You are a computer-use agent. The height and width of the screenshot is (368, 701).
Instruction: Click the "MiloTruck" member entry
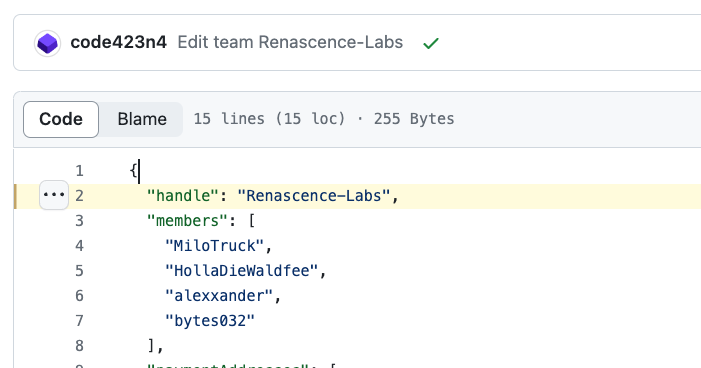(215, 246)
